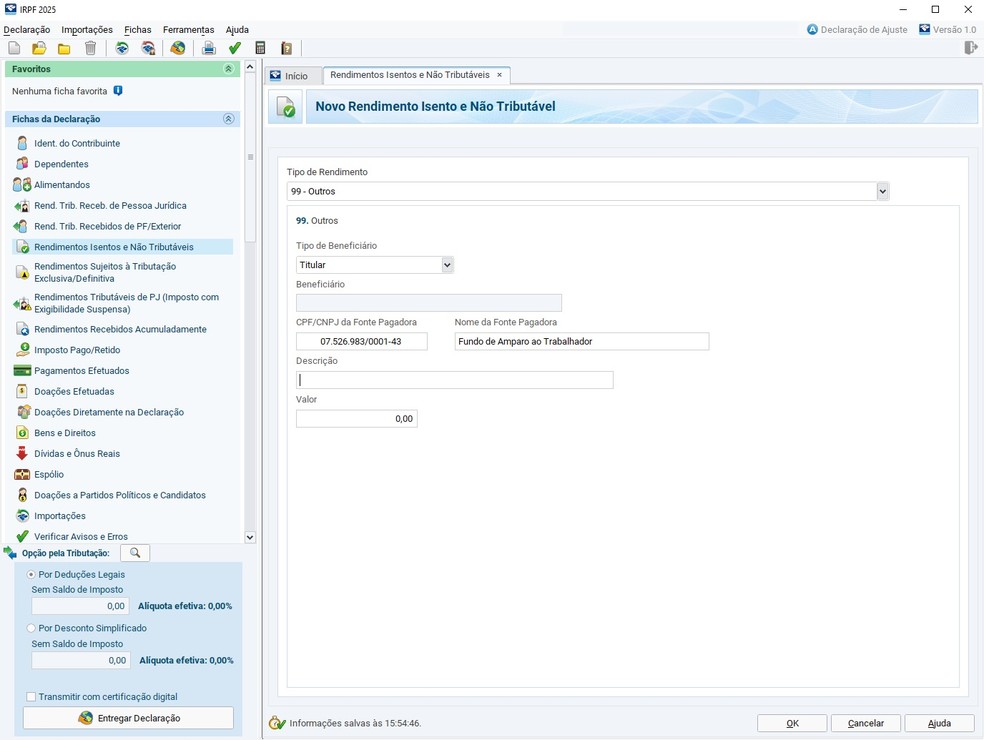Viewport: 984px width, 740px height.
Task: Click the Entregar Declaração button
Action: click(128, 718)
